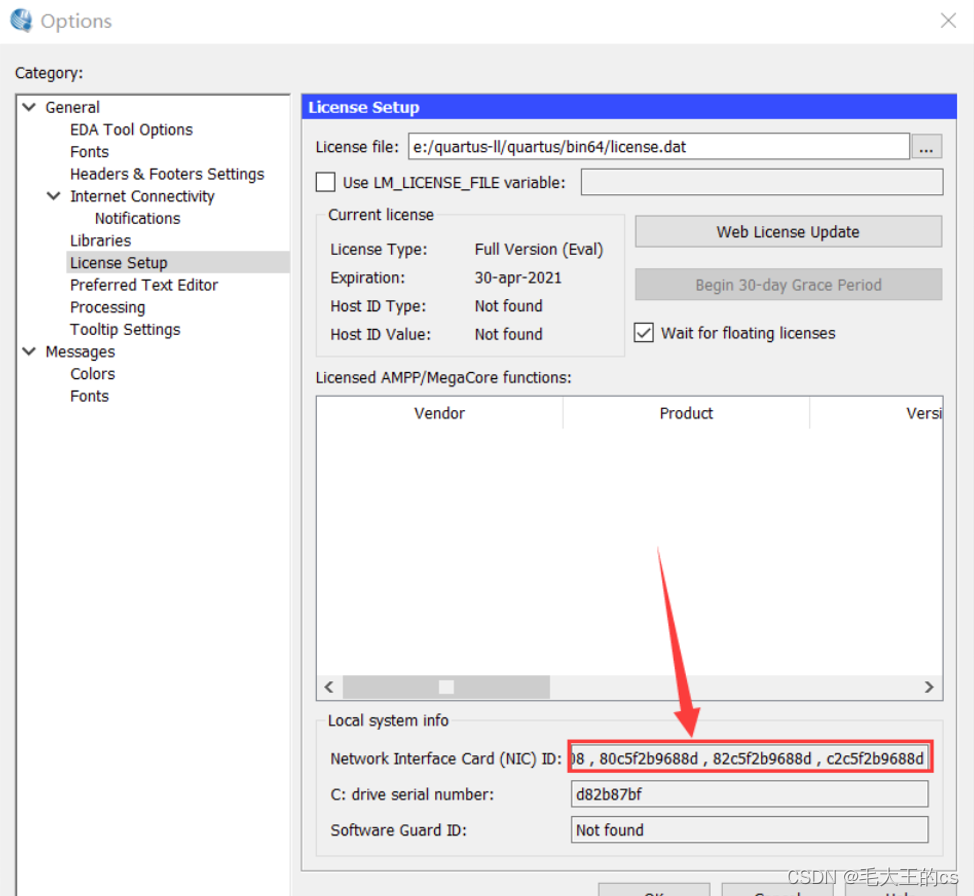Click the Vendor column header
Screen dimensions: 974x896
click(x=439, y=413)
